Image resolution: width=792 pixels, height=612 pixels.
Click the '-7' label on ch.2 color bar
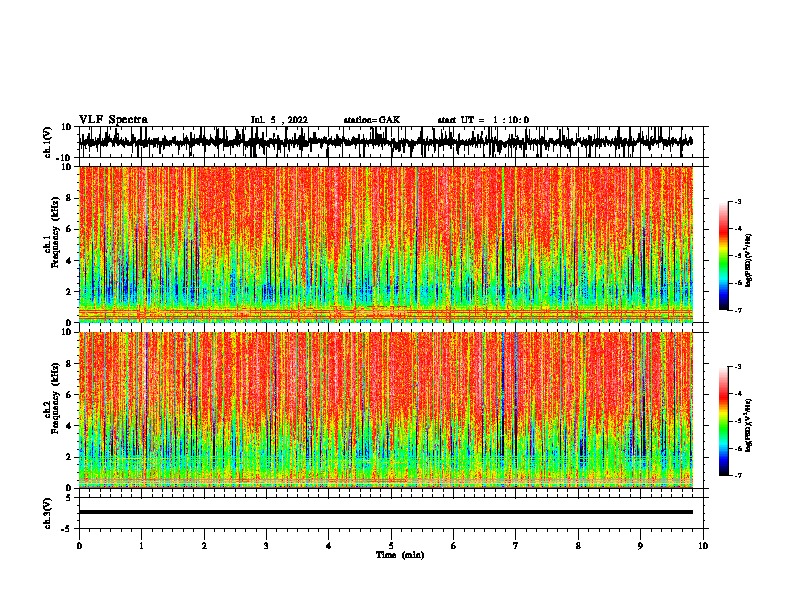[737, 476]
